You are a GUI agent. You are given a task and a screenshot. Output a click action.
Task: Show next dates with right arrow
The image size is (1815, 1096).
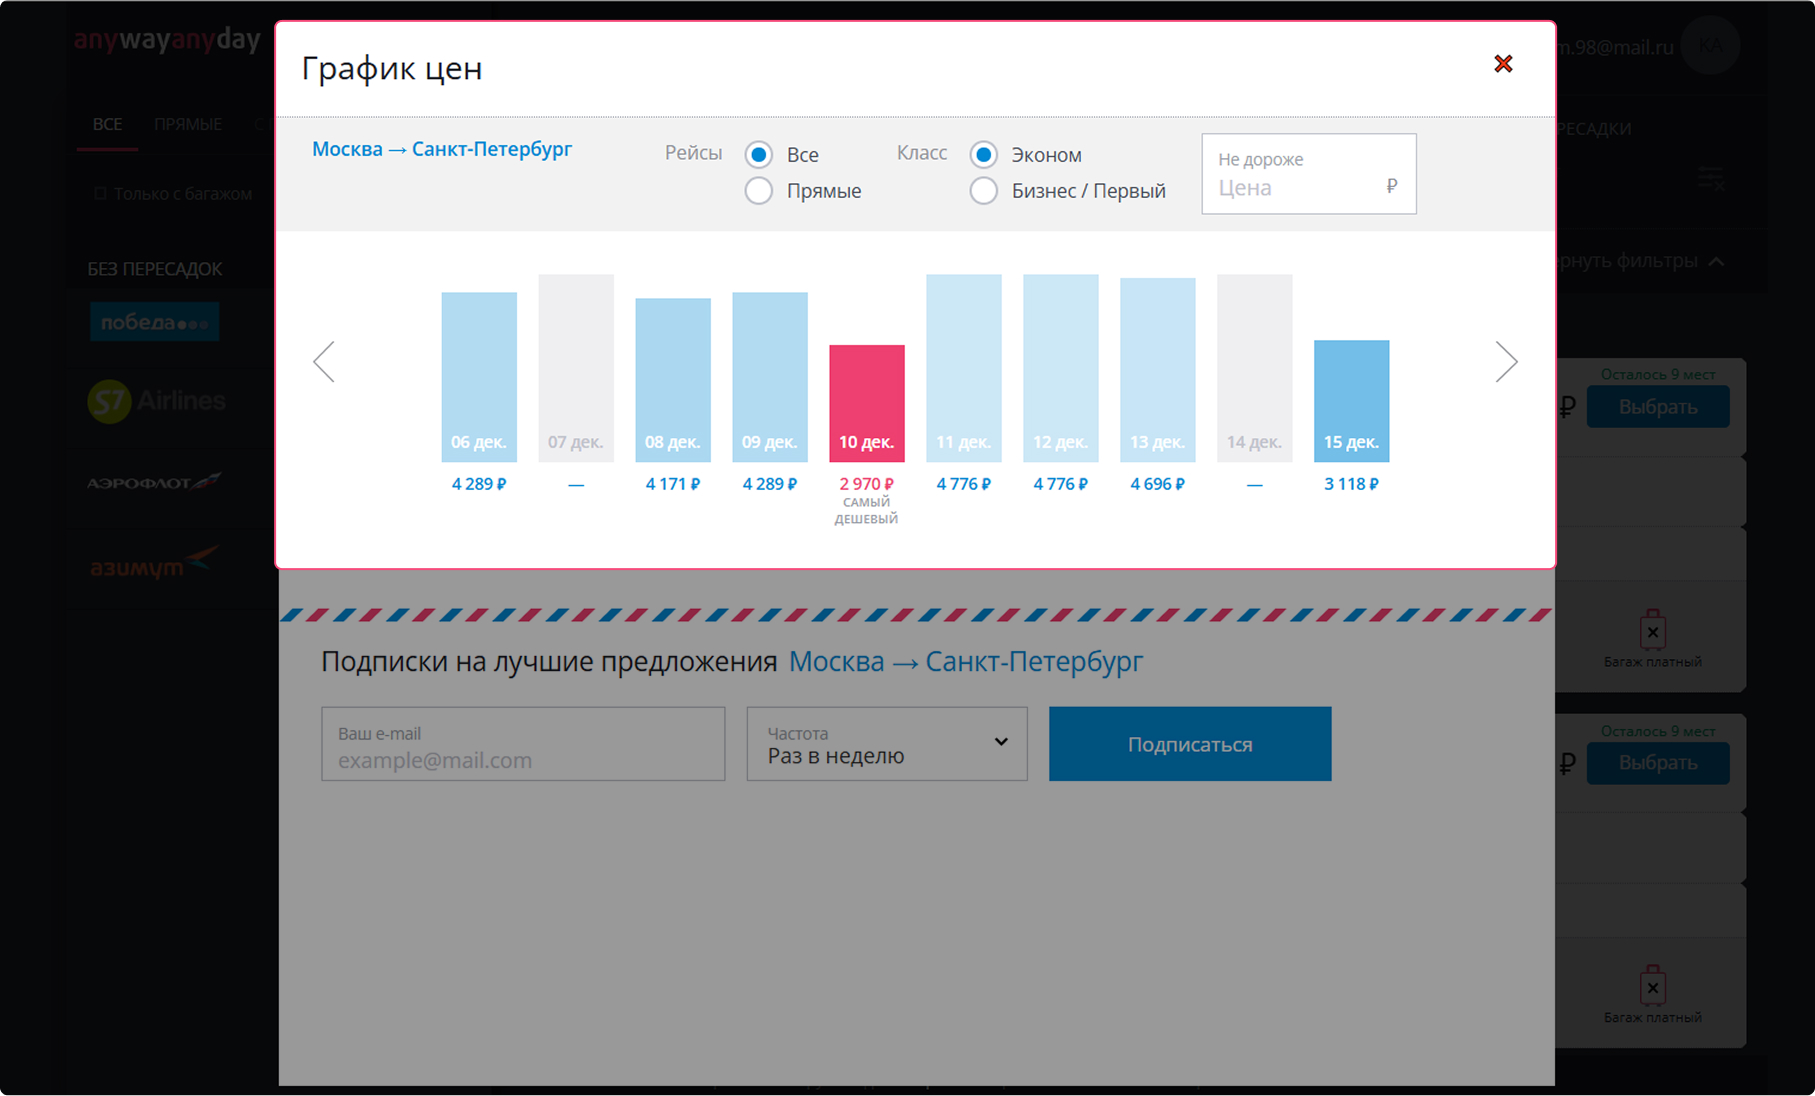(1506, 362)
